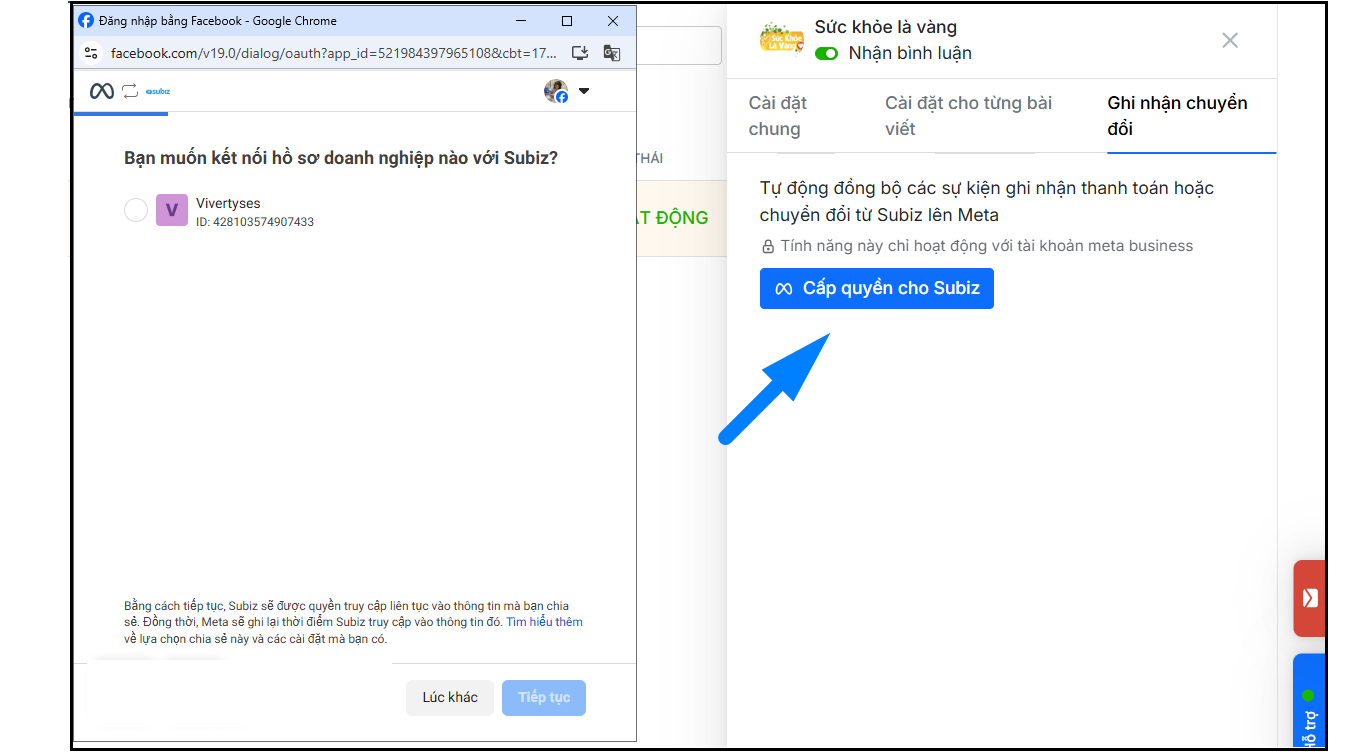Click the Cấp quyền cho Subiz button
1372x752 pixels.
coord(876,288)
